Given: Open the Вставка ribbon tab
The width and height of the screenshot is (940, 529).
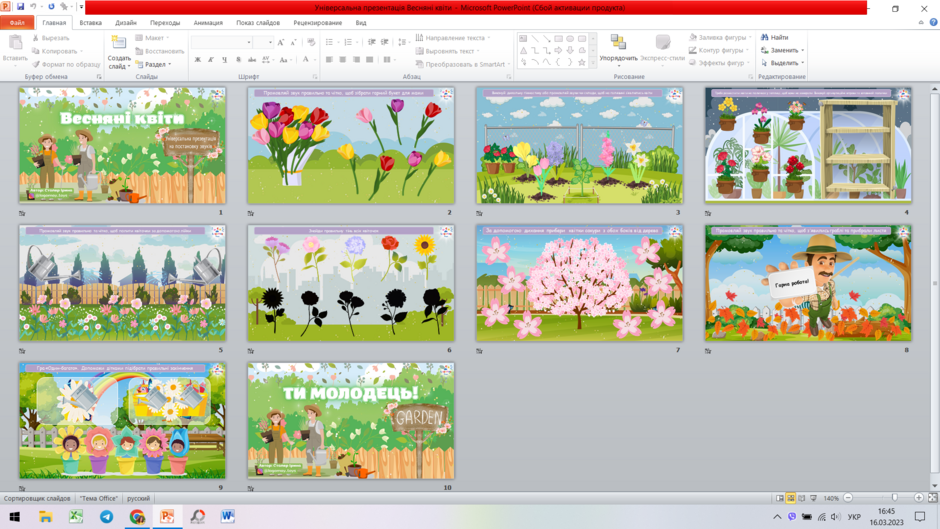Looking at the screenshot, I should [x=91, y=23].
